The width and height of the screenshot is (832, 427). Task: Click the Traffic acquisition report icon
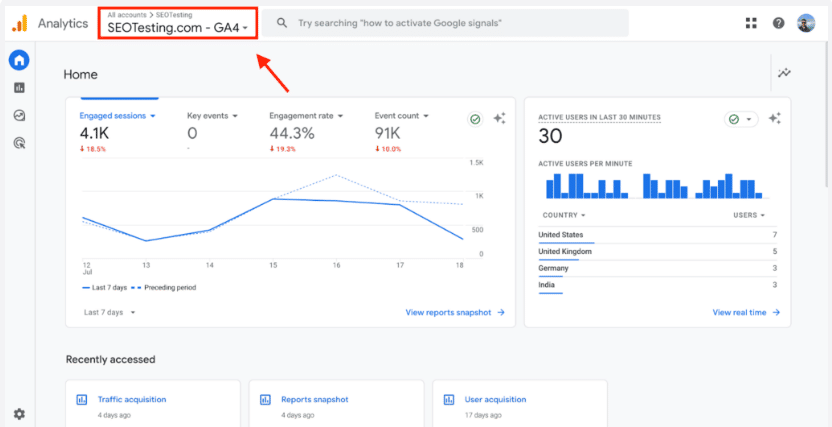(x=82, y=399)
